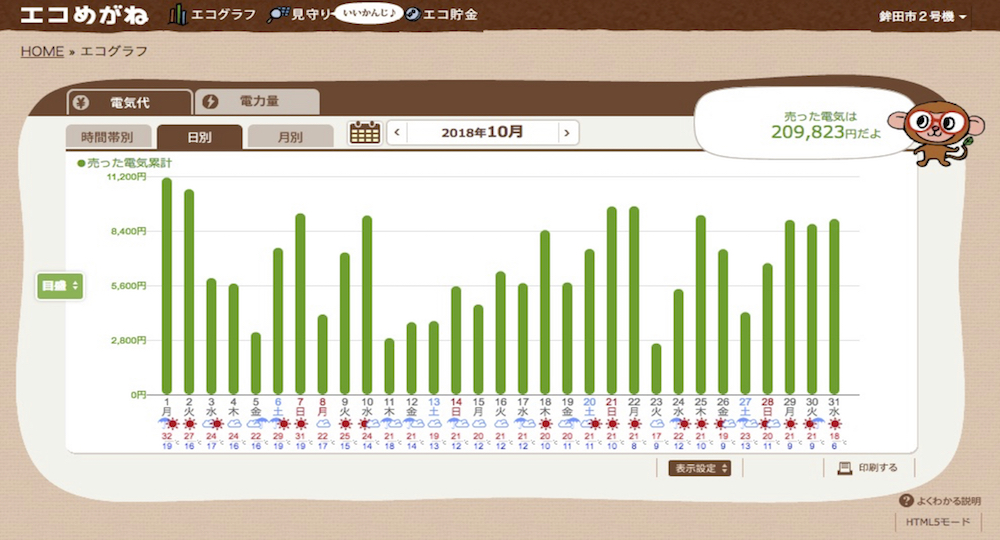Click the sun weather icon under day 29
The height and width of the screenshot is (540, 1000).
(x=790, y=424)
